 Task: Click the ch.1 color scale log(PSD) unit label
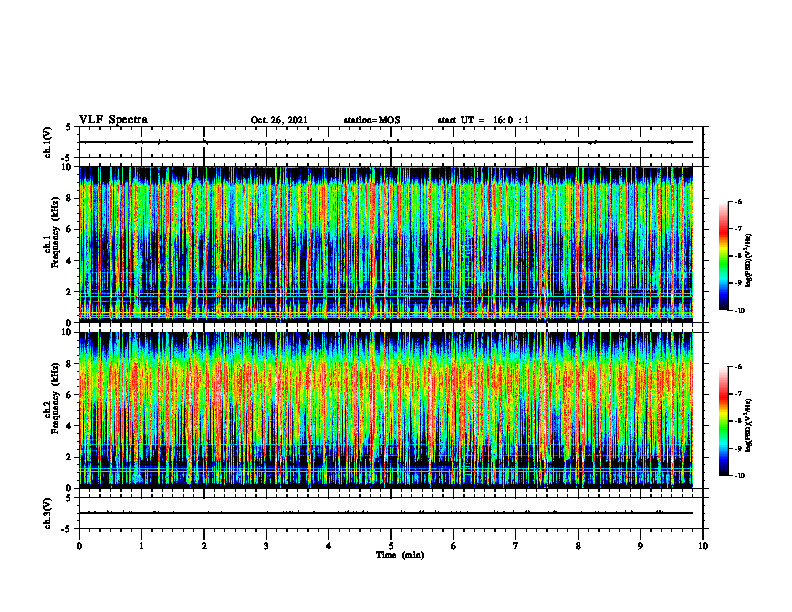(x=749, y=260)
